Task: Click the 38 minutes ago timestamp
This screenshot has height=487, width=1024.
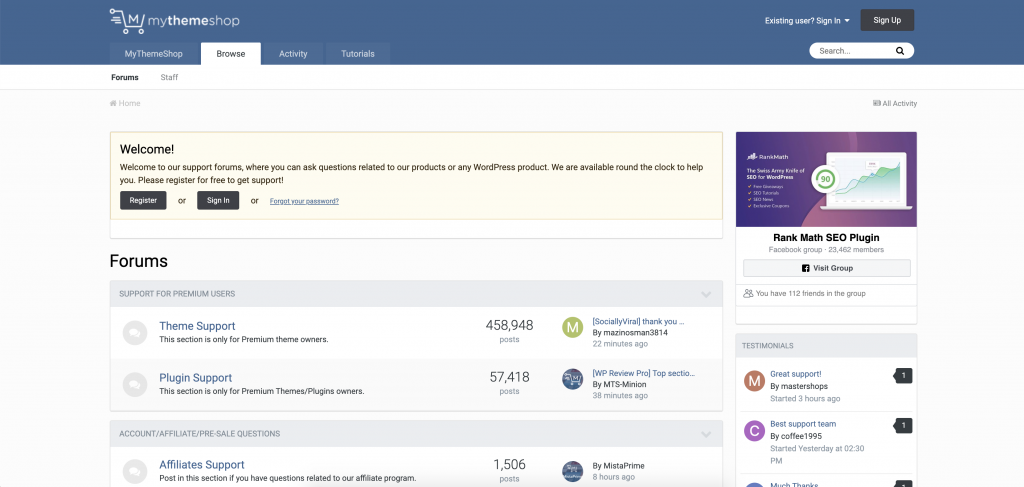Action: pos(620,396)
